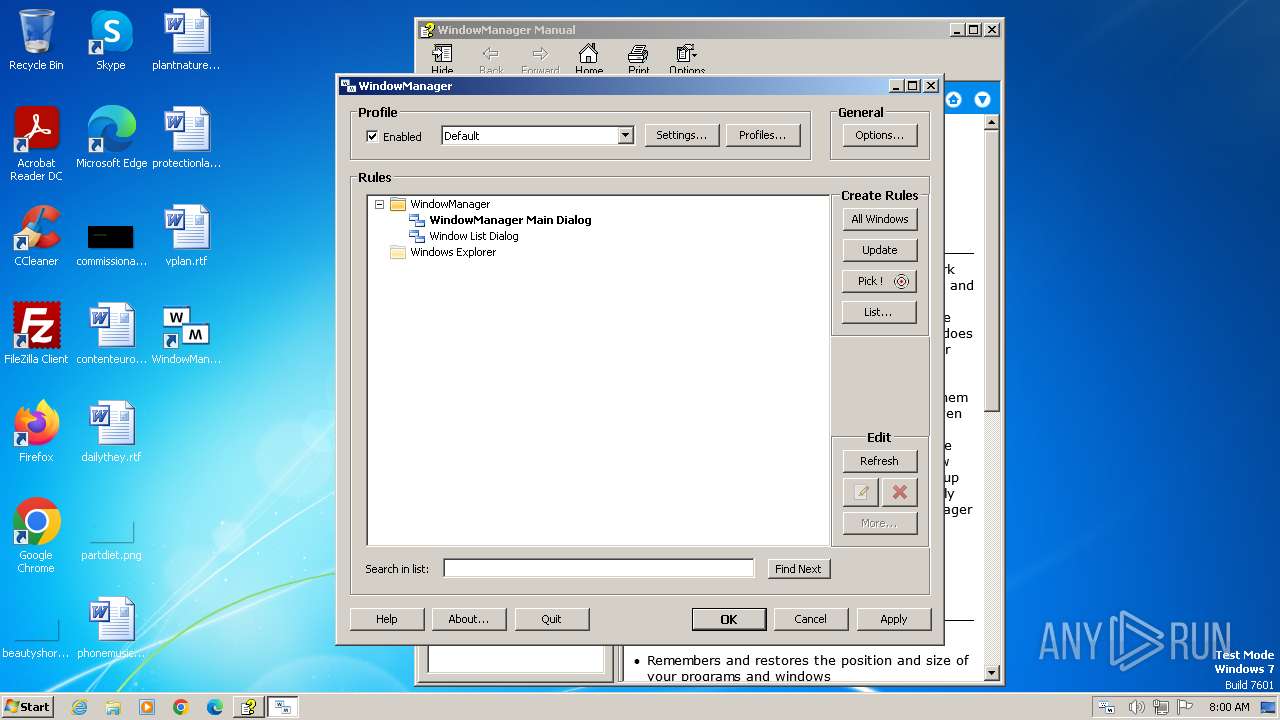Select the dailythey.rtf desktop file
The height and width of the screenshot is (720, 1280).
111,432
